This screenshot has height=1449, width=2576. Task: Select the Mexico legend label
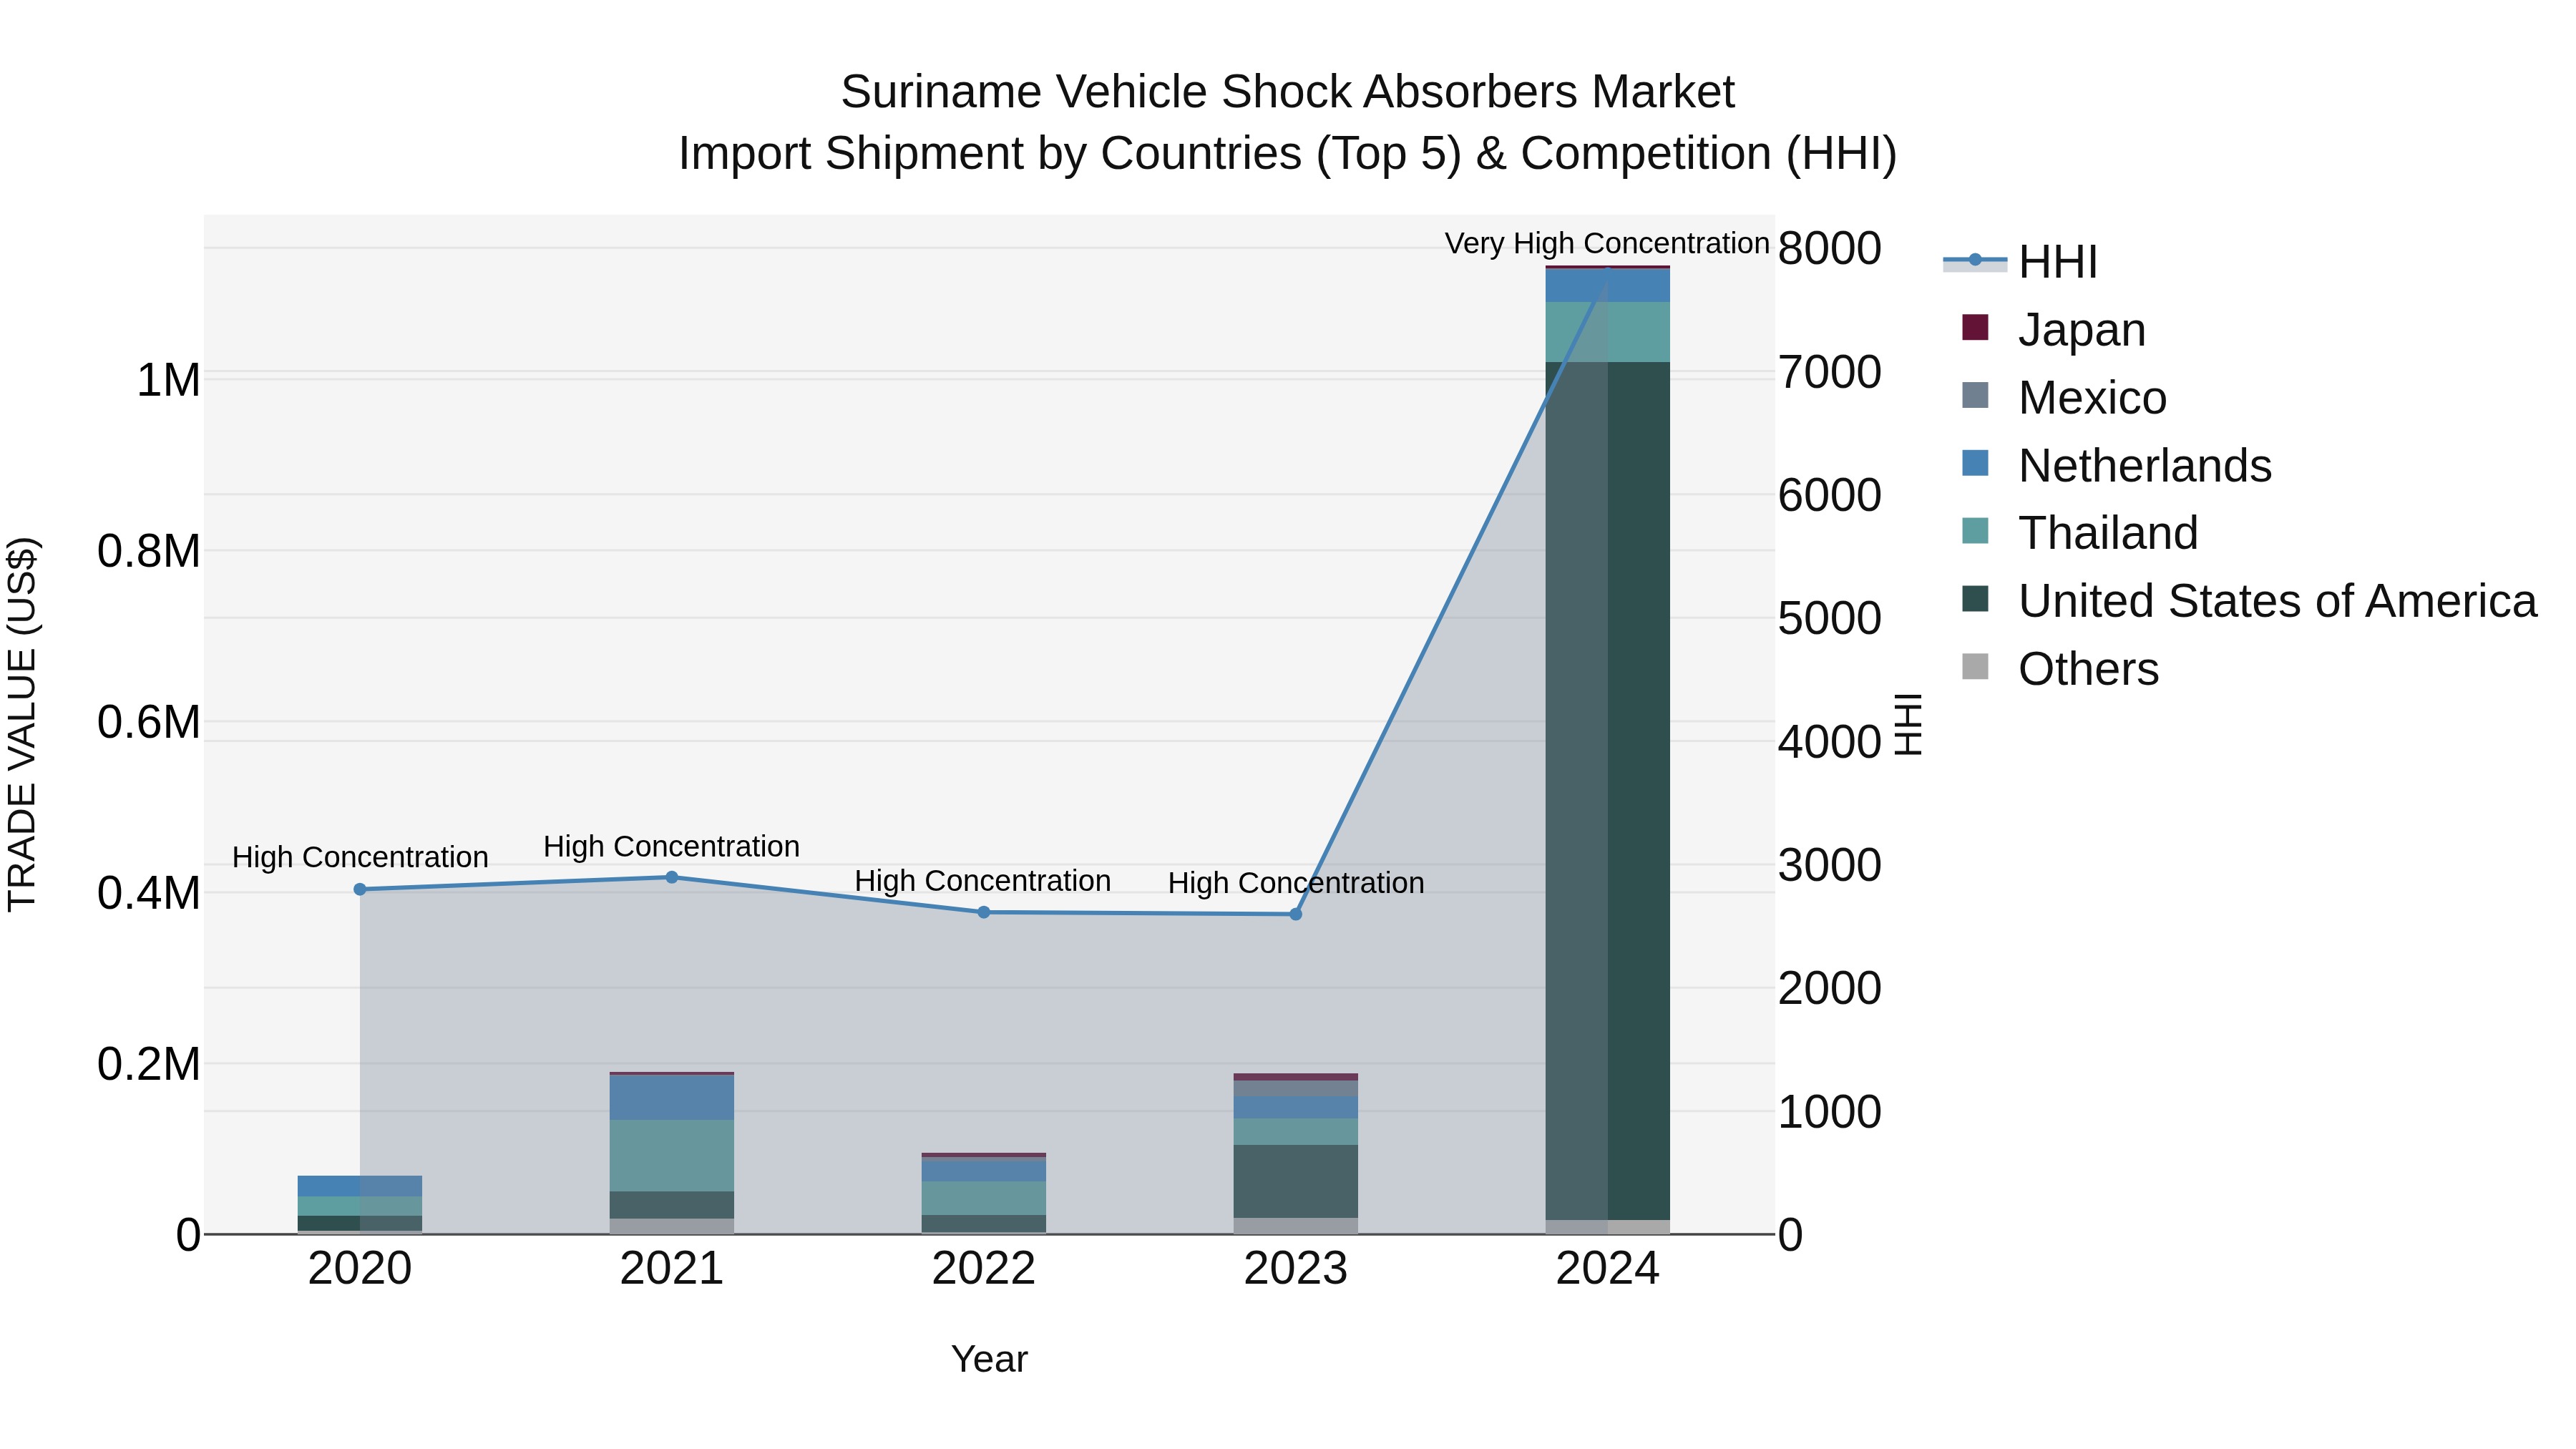(2092, 398)
